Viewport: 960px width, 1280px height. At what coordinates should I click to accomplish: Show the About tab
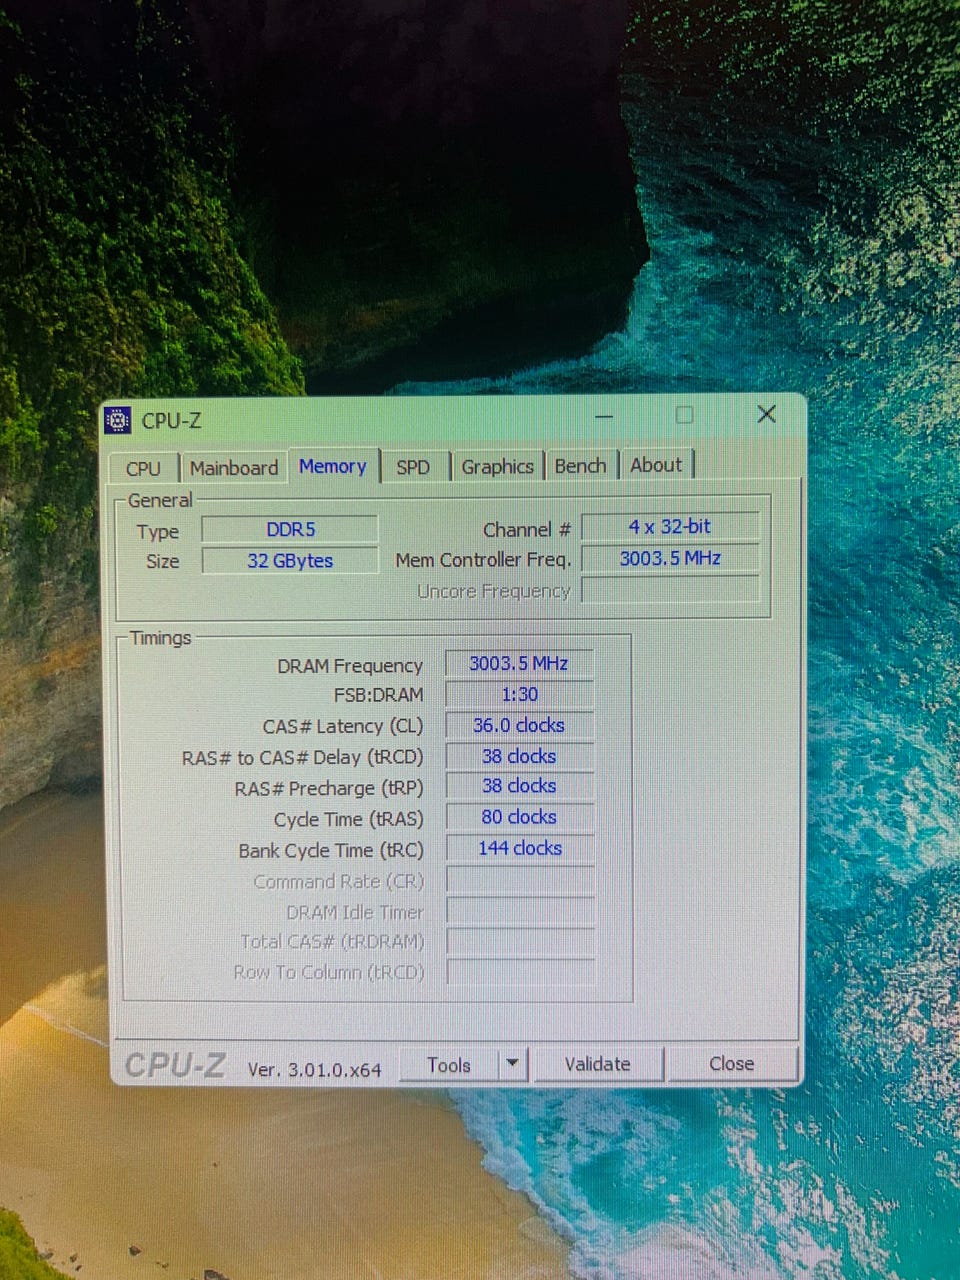656,465
